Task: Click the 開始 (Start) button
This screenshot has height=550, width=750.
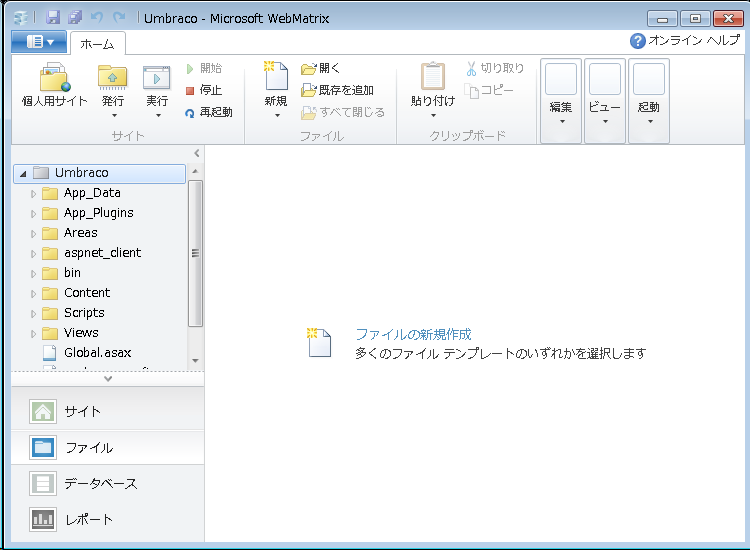Action: click(204, 68)
